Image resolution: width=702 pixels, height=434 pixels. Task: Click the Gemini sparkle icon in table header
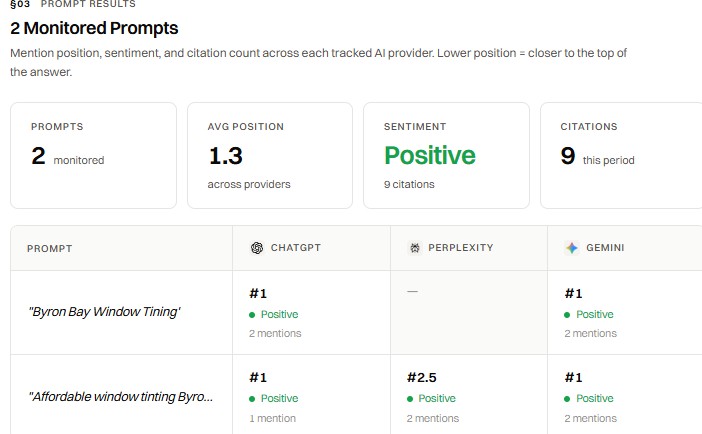point(572,248)
